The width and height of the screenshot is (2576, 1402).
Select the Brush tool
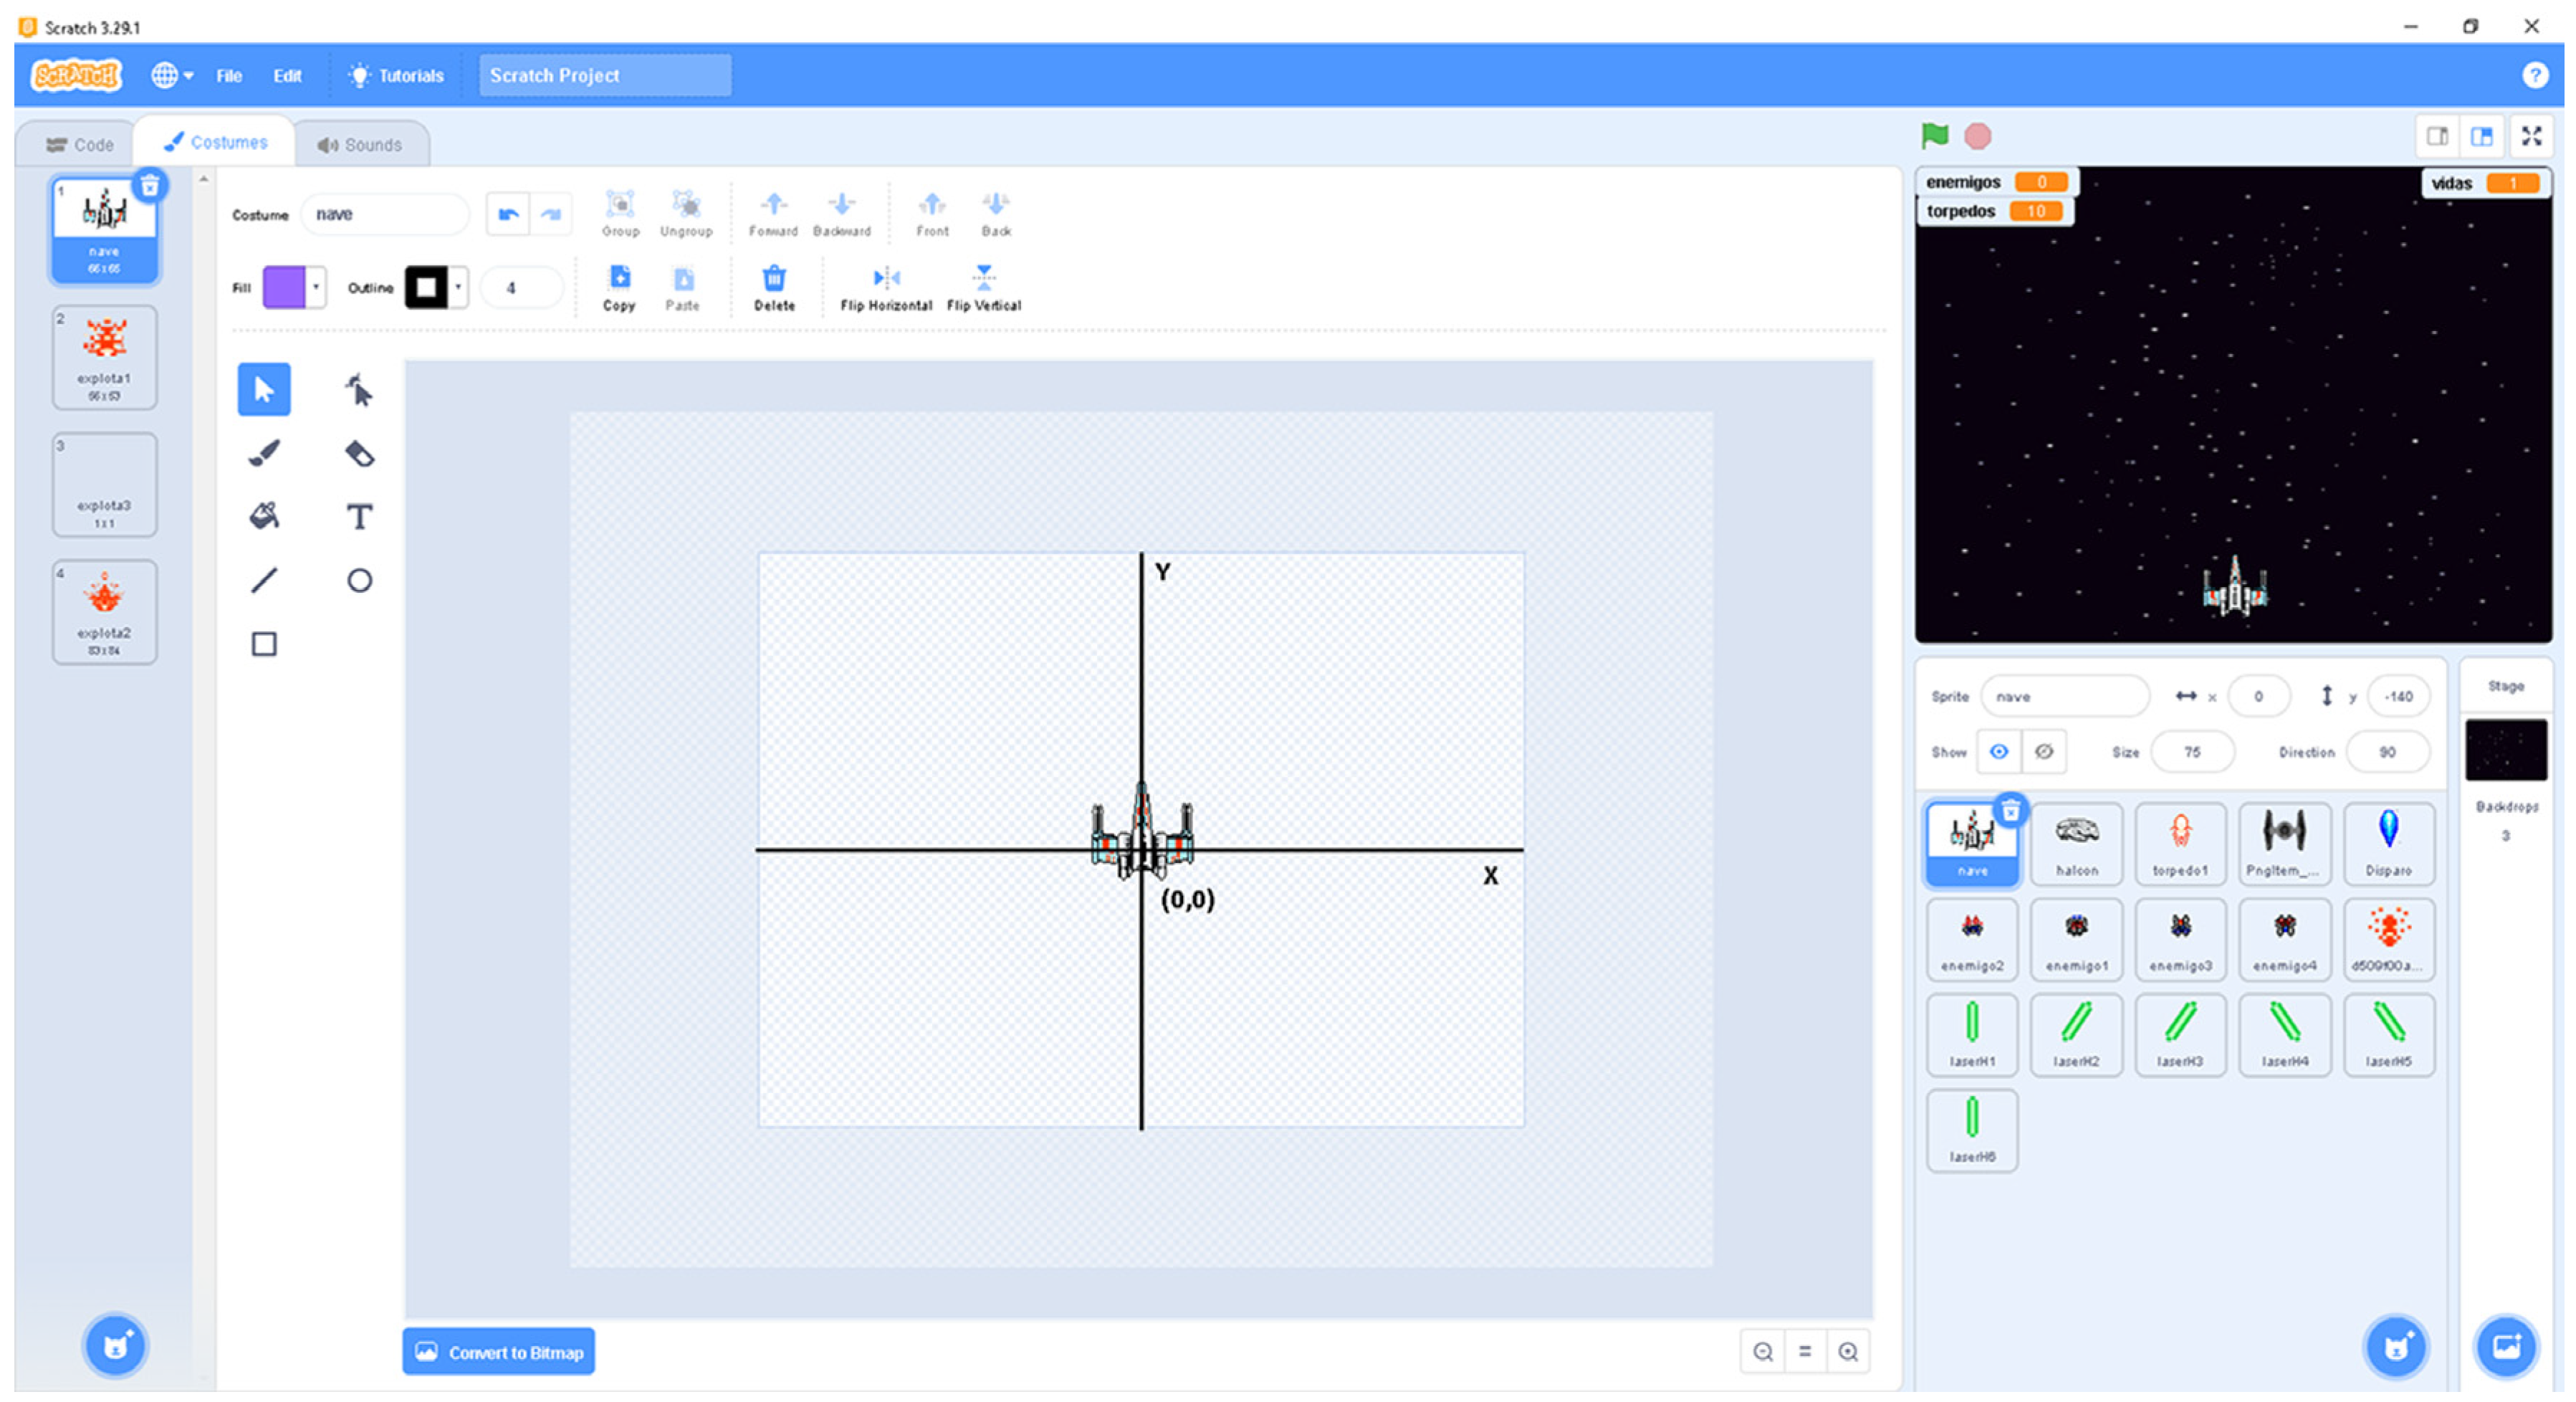tap(264, 453)
